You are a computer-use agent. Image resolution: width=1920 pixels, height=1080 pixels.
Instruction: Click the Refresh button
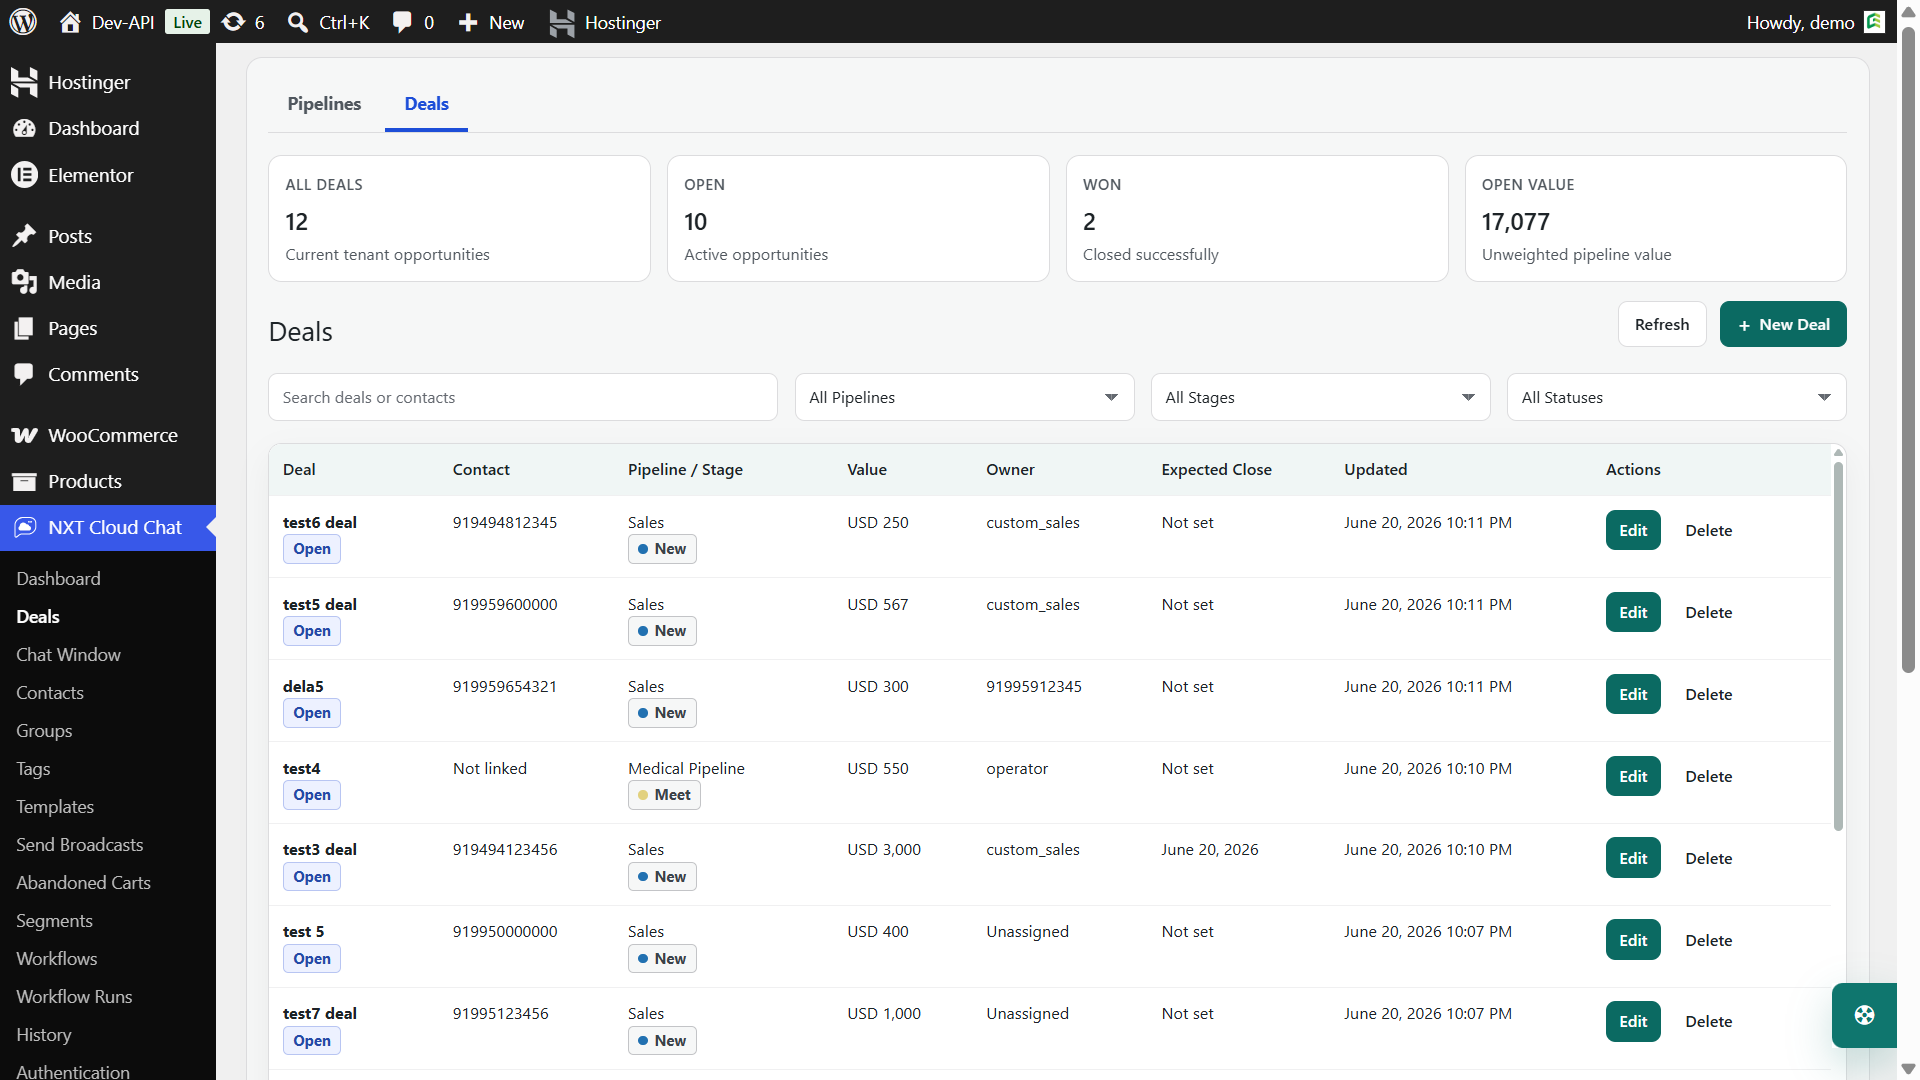click(1662, 324)
